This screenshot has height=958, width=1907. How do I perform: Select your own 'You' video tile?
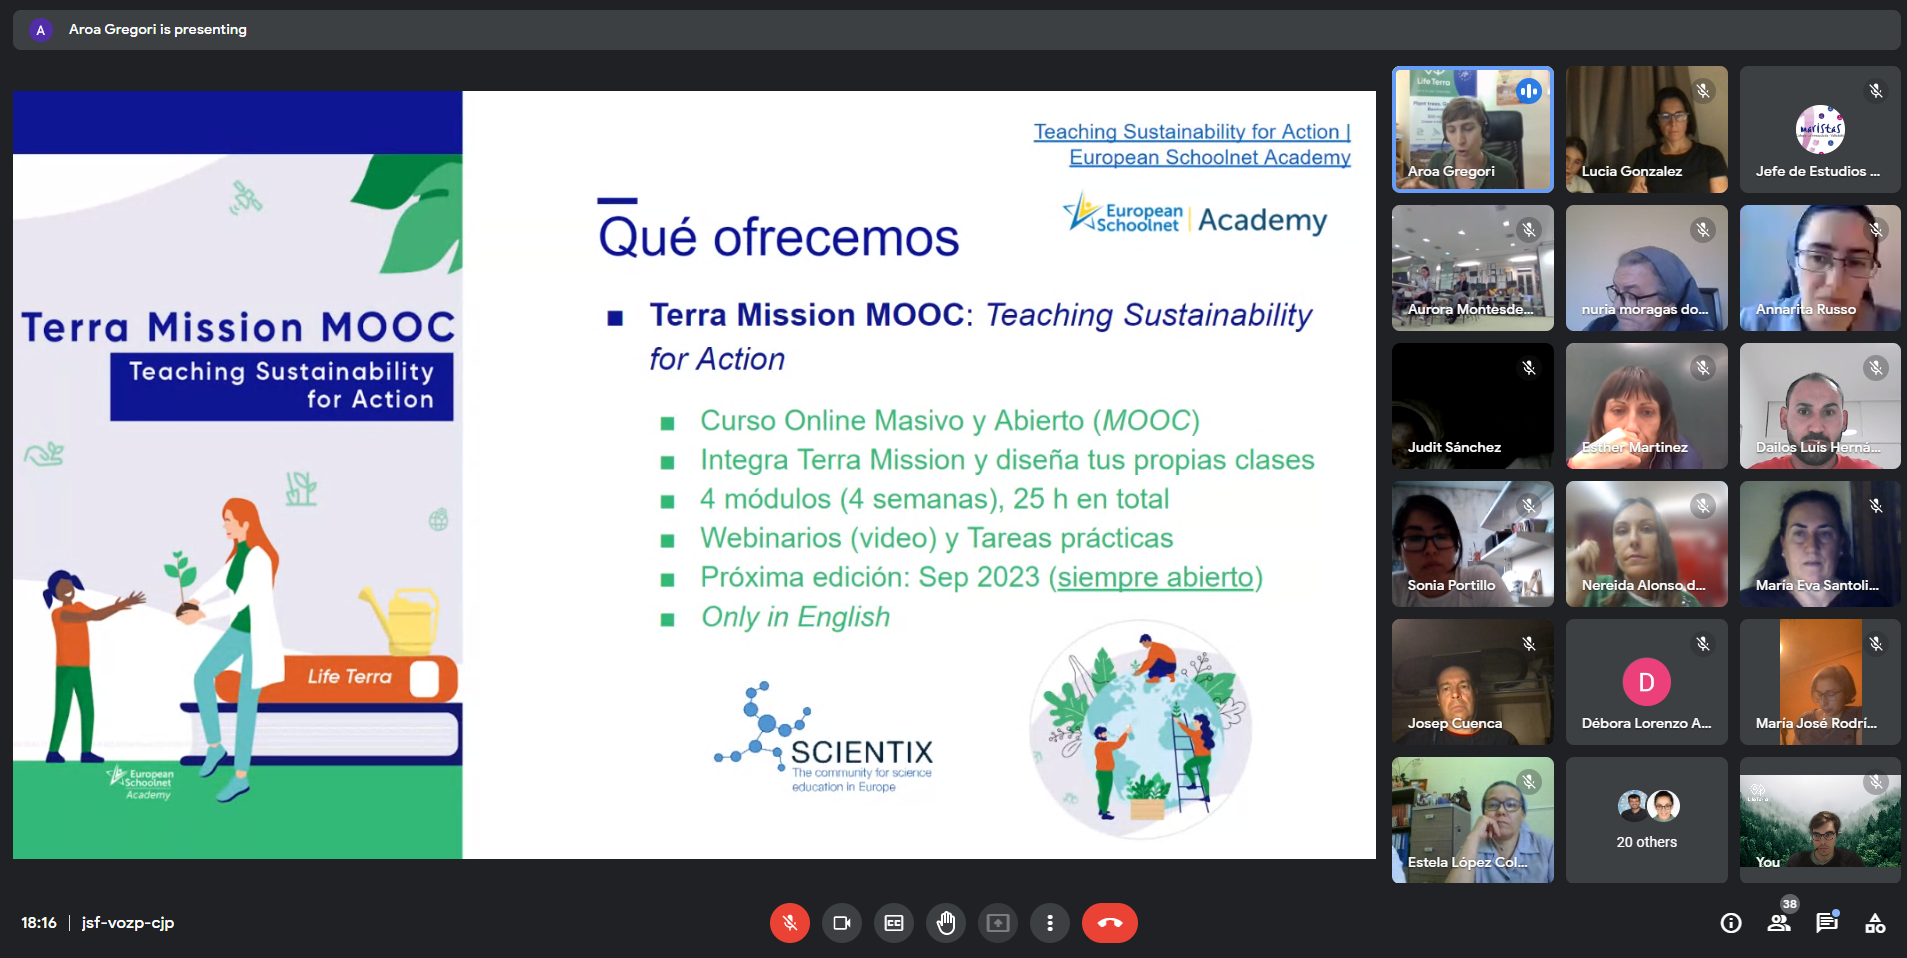tap(1820, 820)
